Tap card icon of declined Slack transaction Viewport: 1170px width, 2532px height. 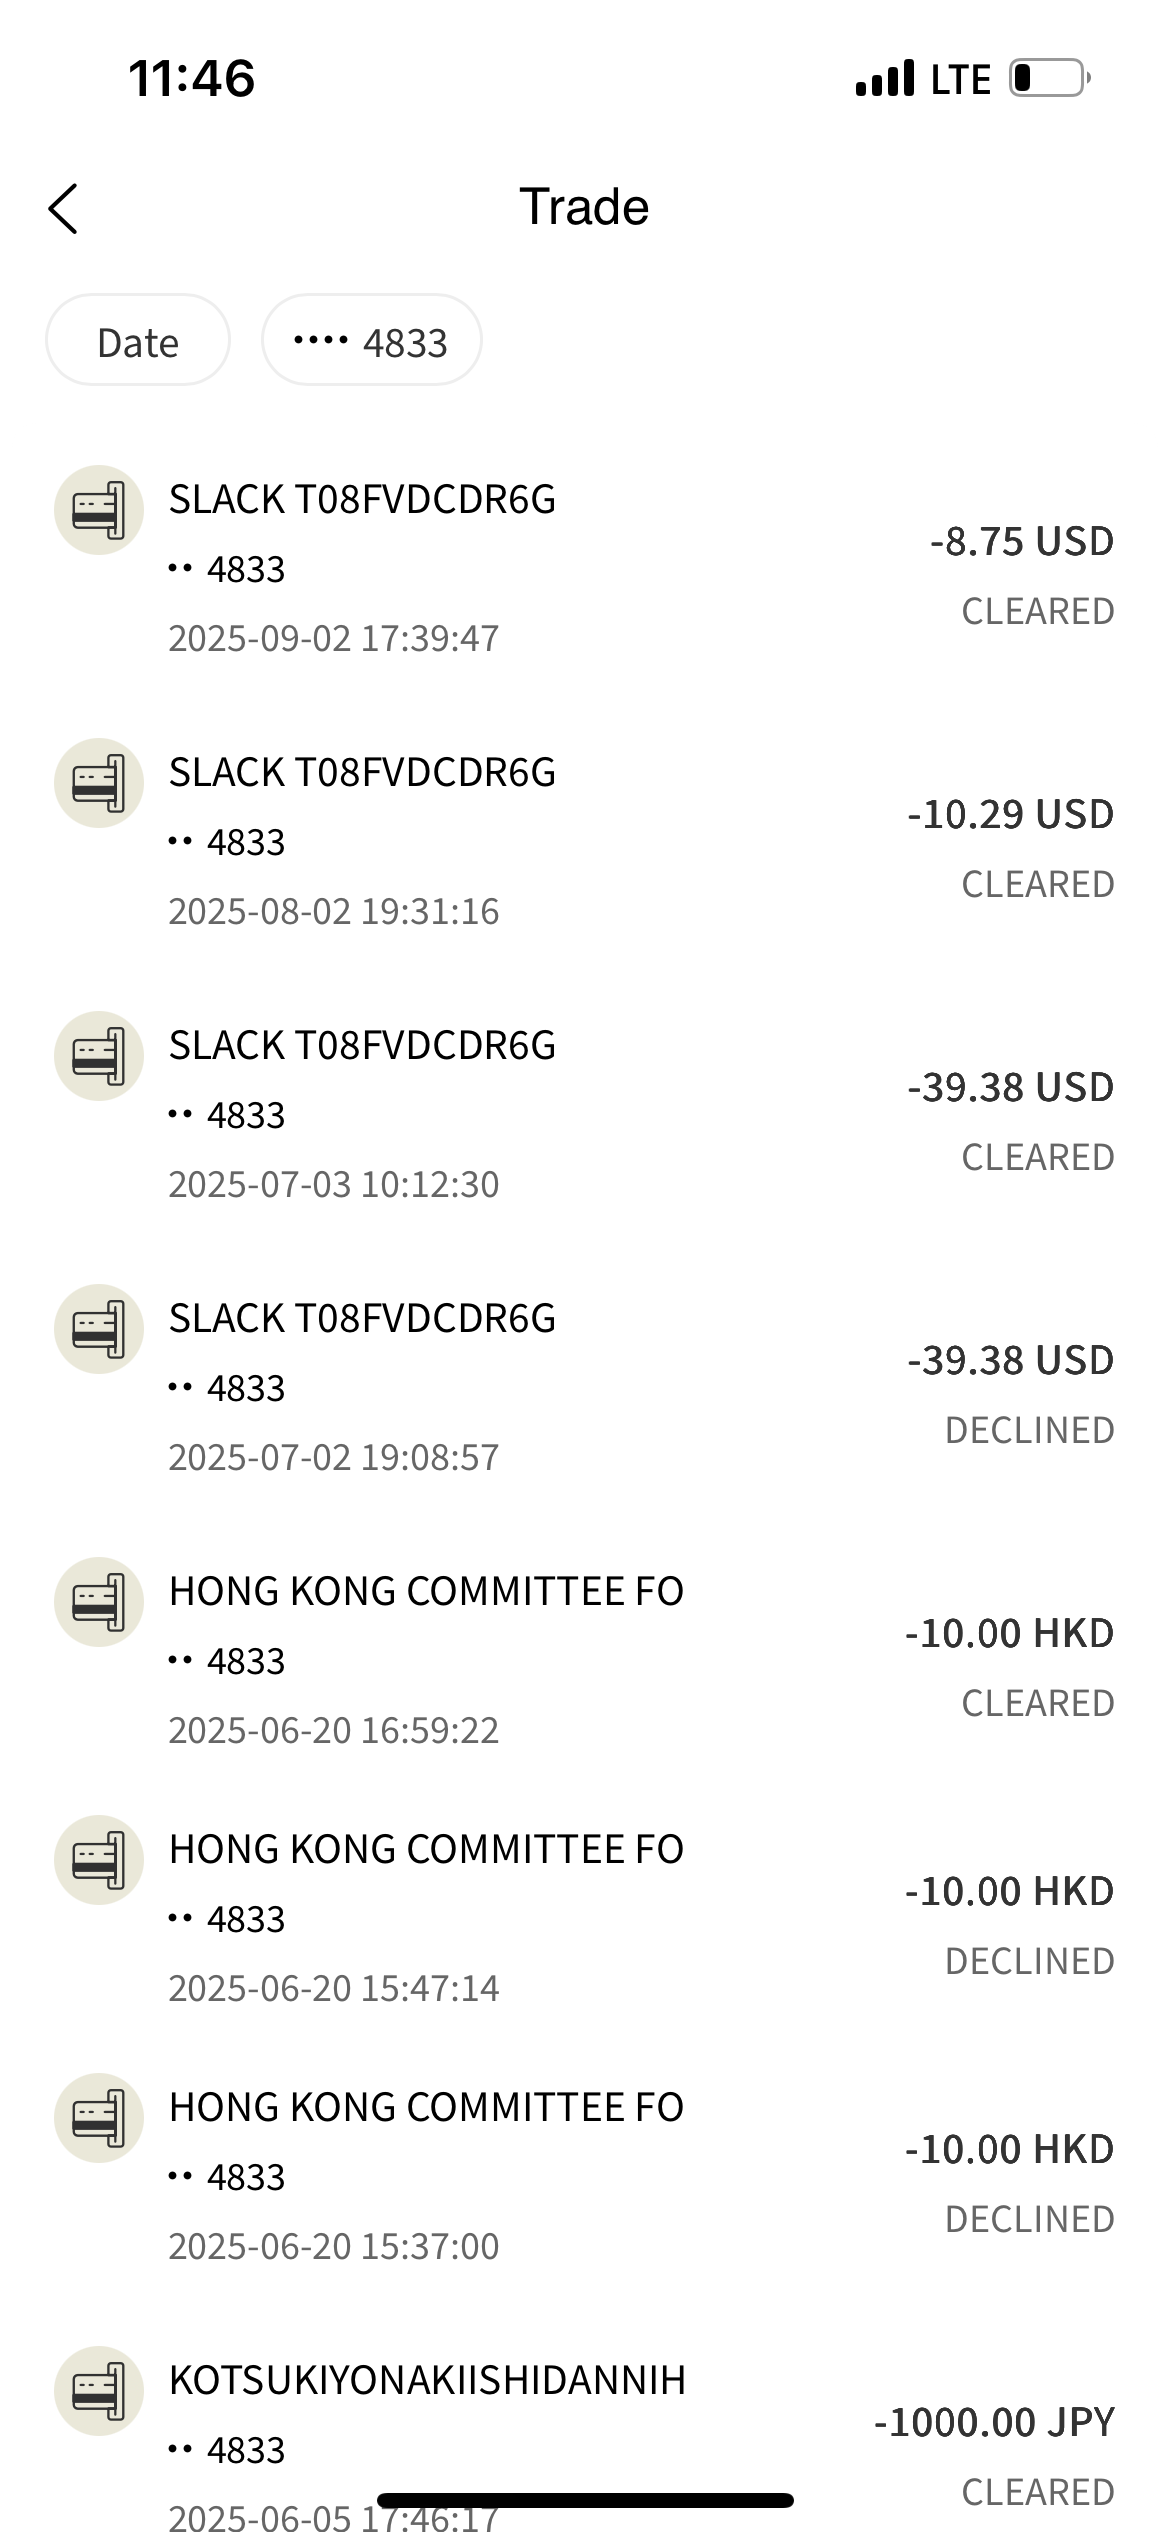[98, 1329]
